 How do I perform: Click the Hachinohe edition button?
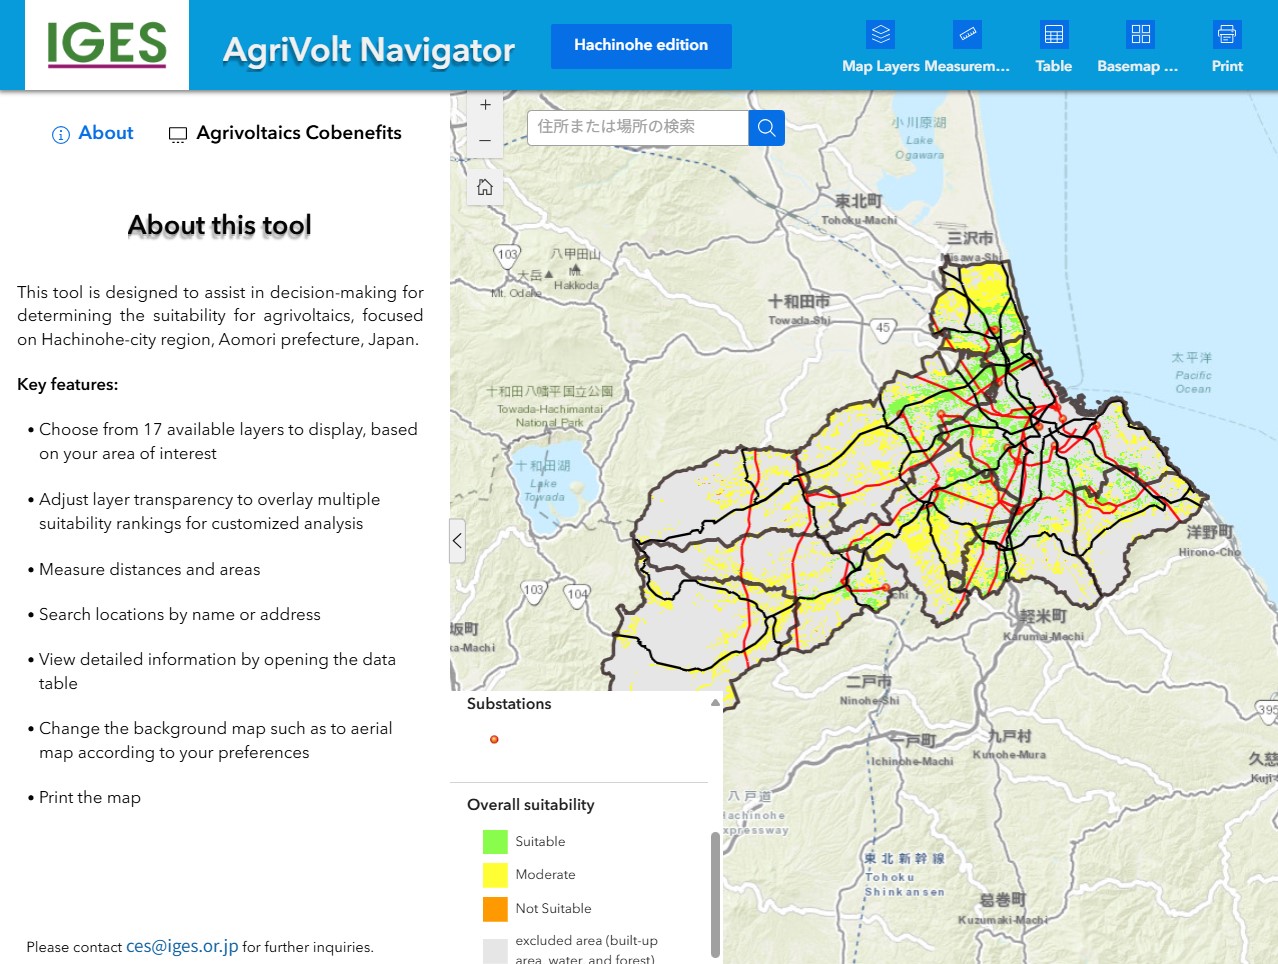click(x=641, y=46)
